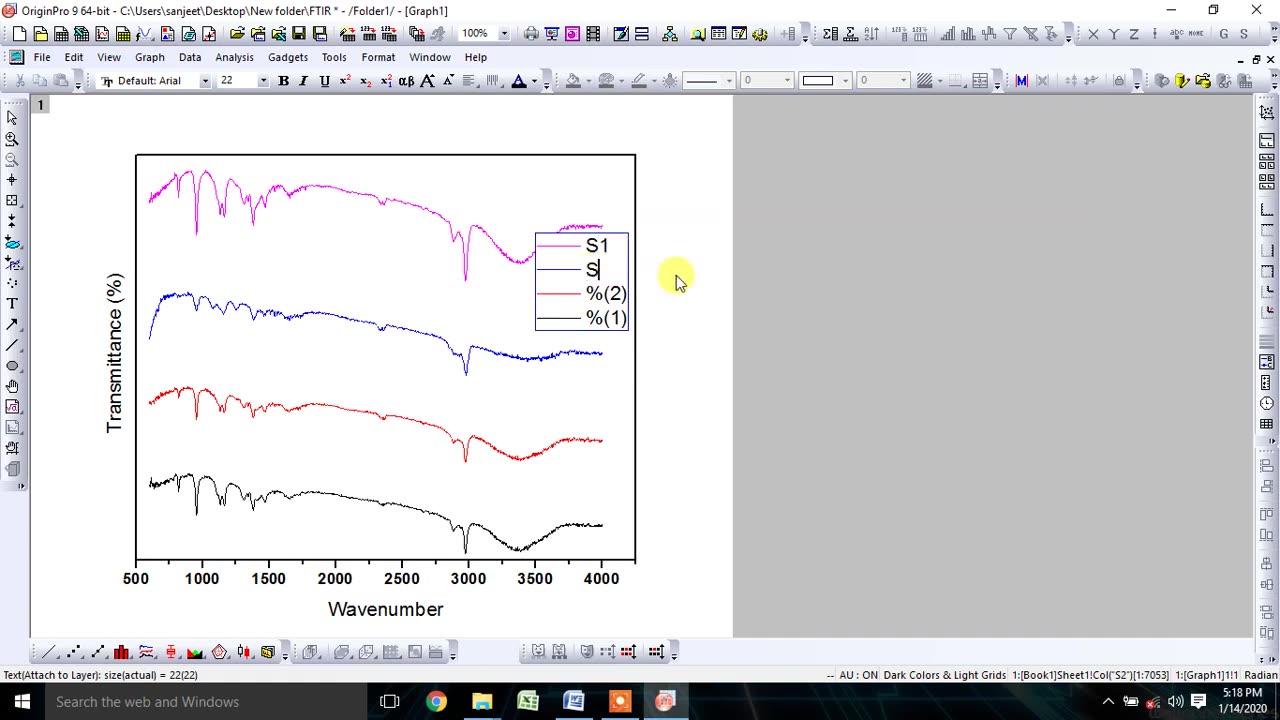
Task: Click the Add Data Filter funnel icon
Action: 1010,34
